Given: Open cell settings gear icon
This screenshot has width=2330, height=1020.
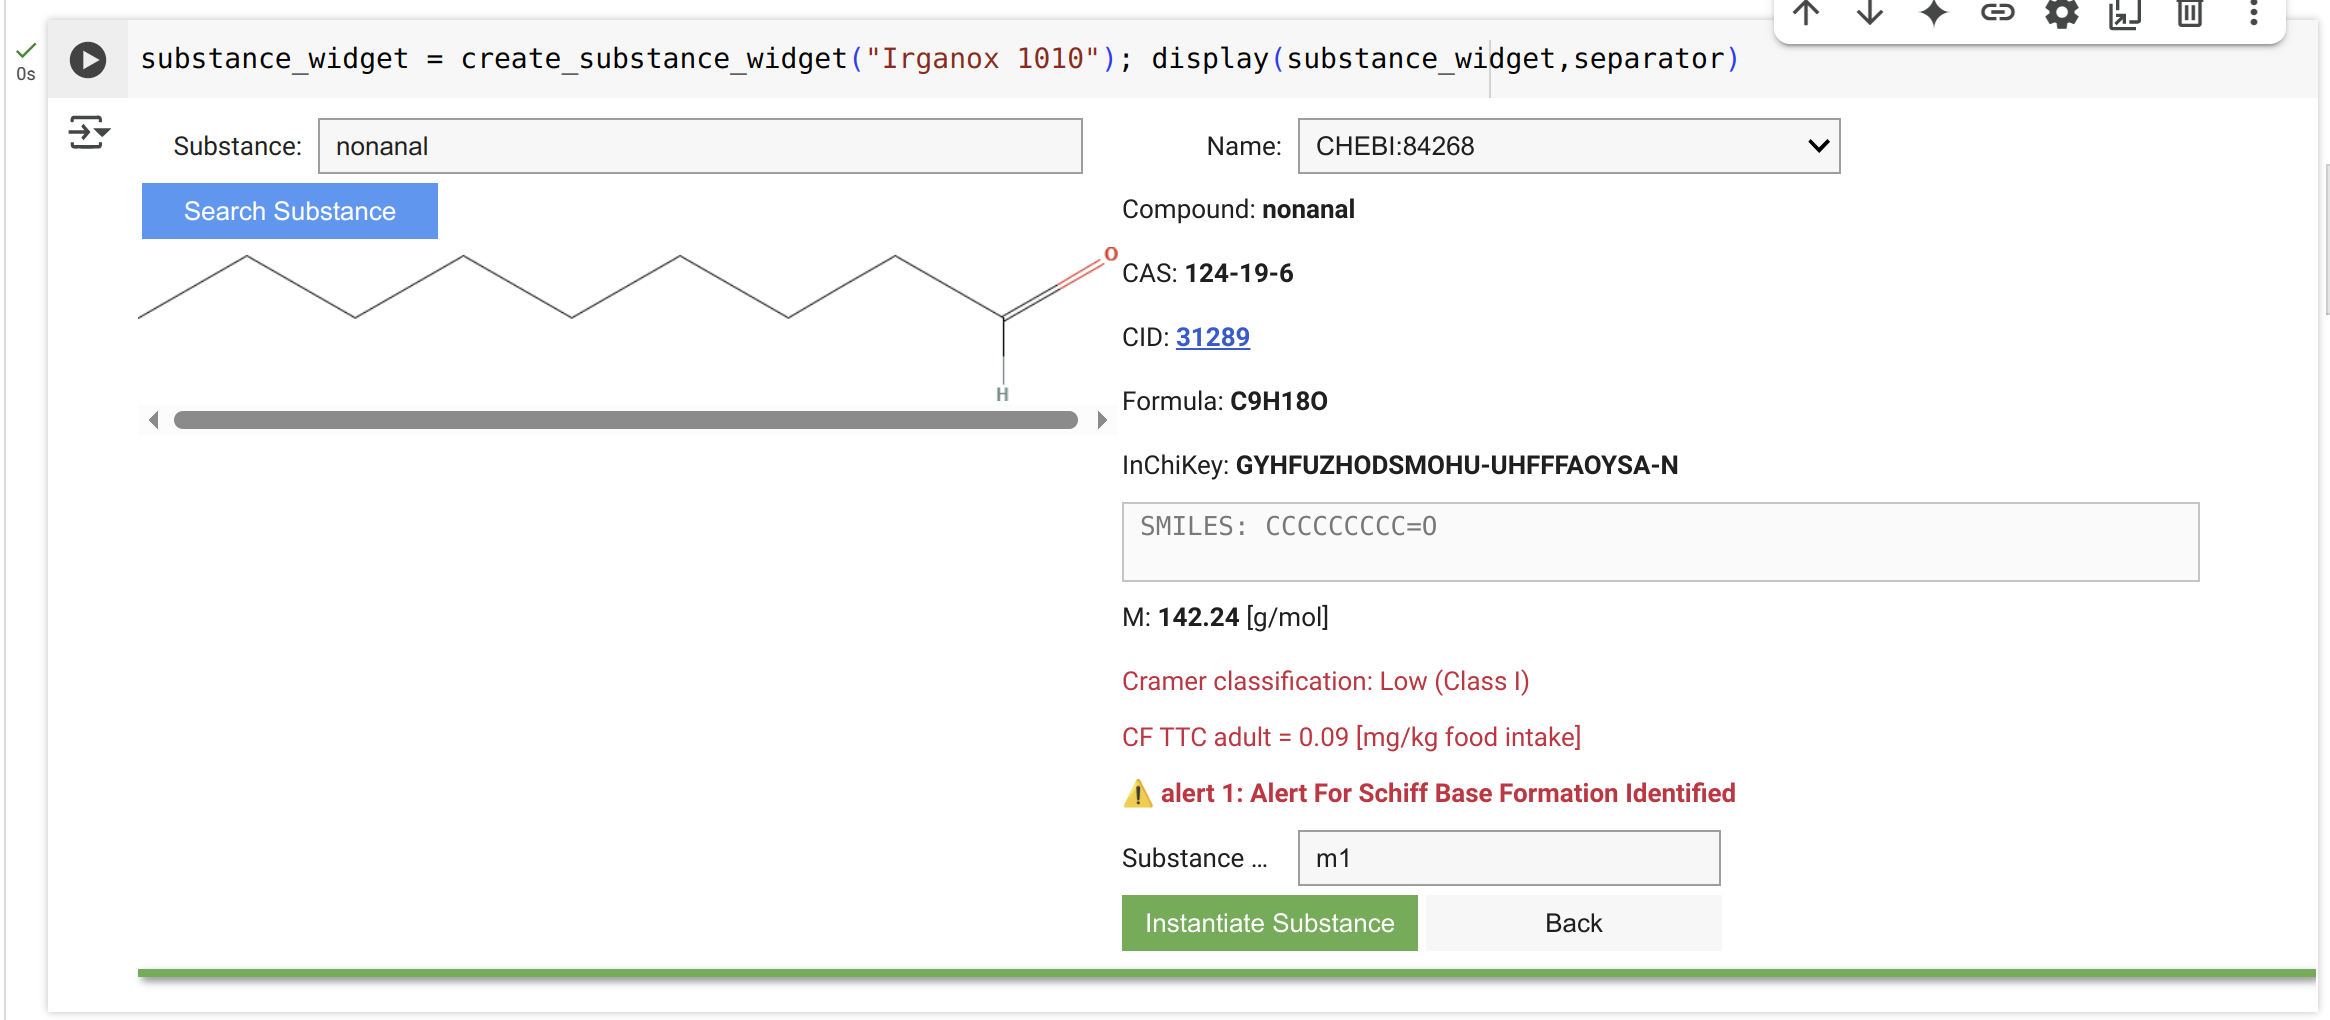Looking at the screenshot, I should (x=2062, y=14).
